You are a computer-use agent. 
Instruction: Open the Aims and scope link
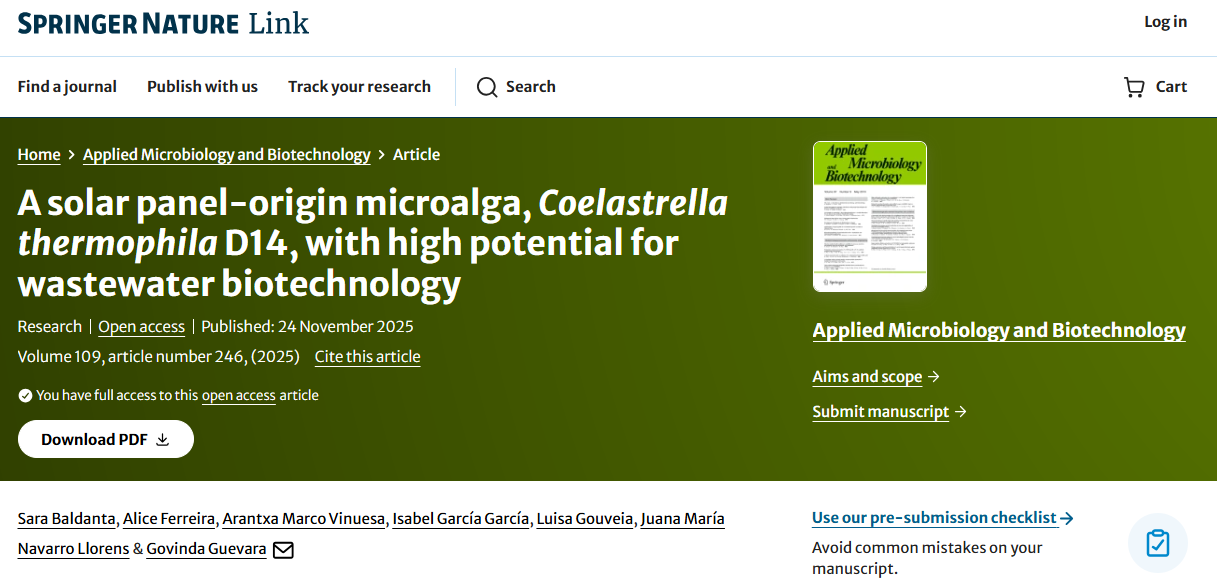tap(867, 377)
